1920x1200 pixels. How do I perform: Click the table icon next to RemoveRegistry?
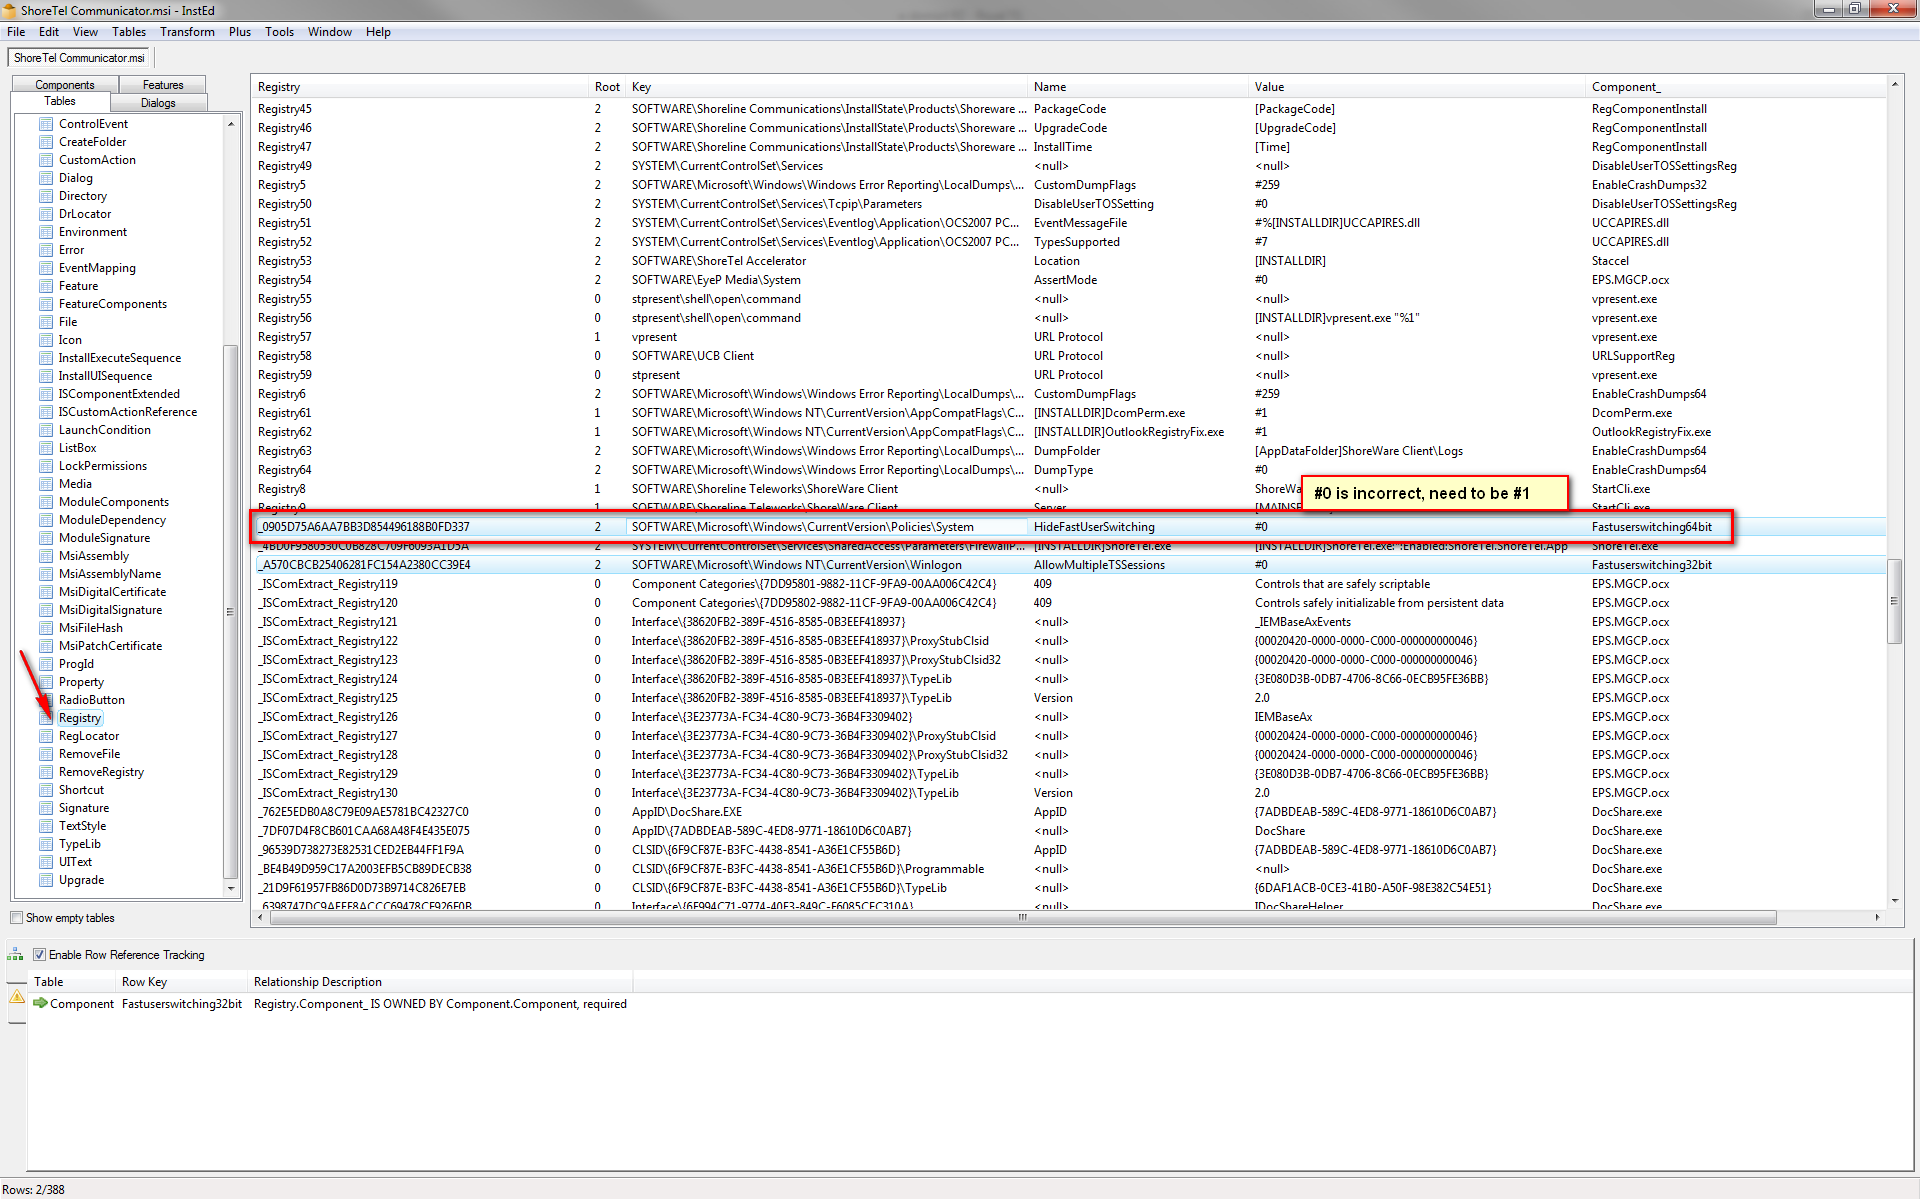point(46,772)
